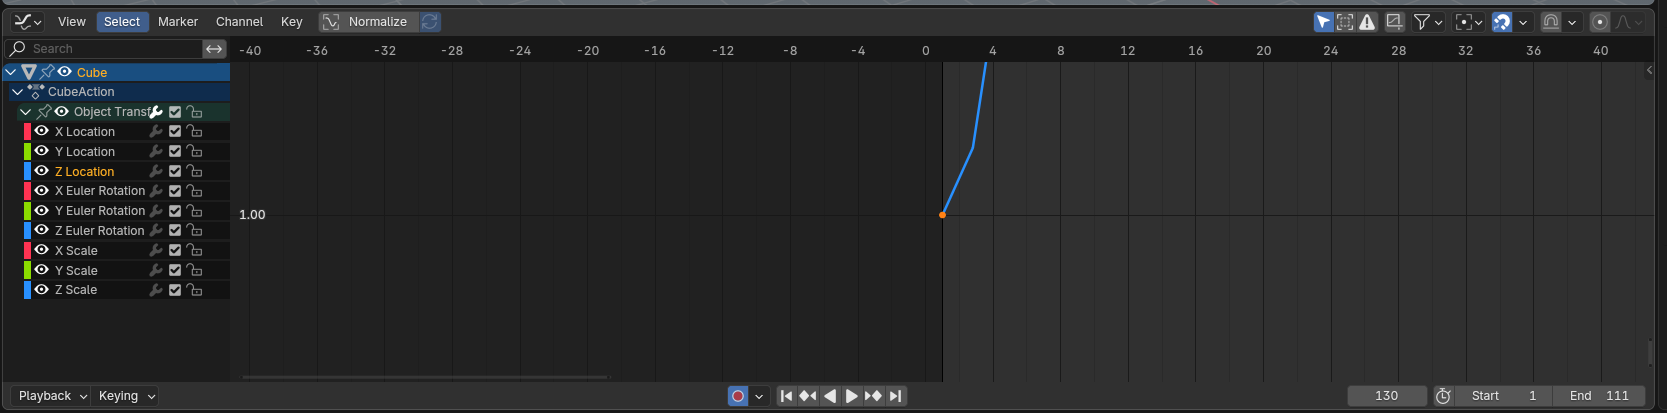
Task: Uncheck mute checkbox for Z Scale
Action: click(x=175, y=290)
